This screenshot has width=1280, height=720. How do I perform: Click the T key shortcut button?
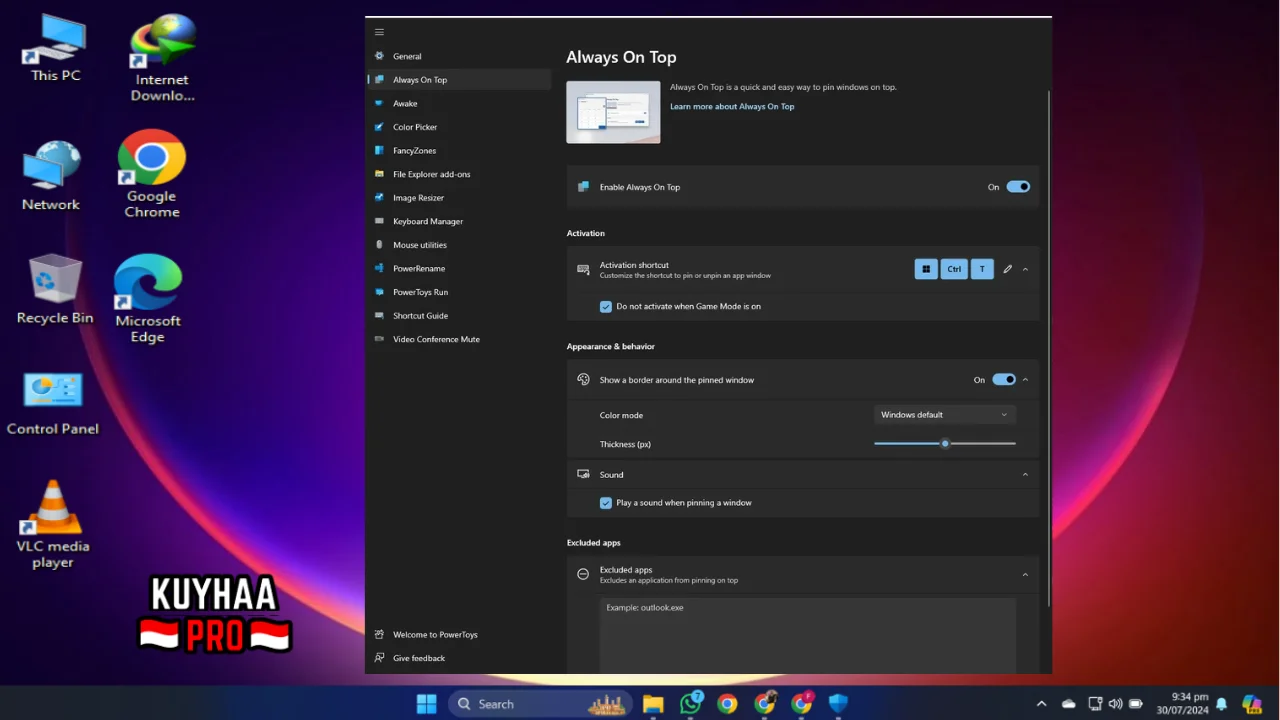tap(982, 269)
